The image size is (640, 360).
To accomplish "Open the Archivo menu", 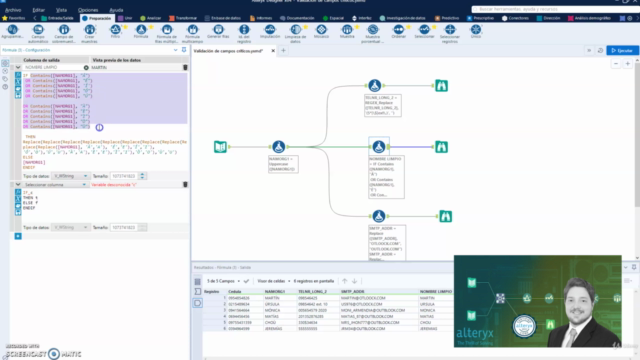I will point(13,10).
